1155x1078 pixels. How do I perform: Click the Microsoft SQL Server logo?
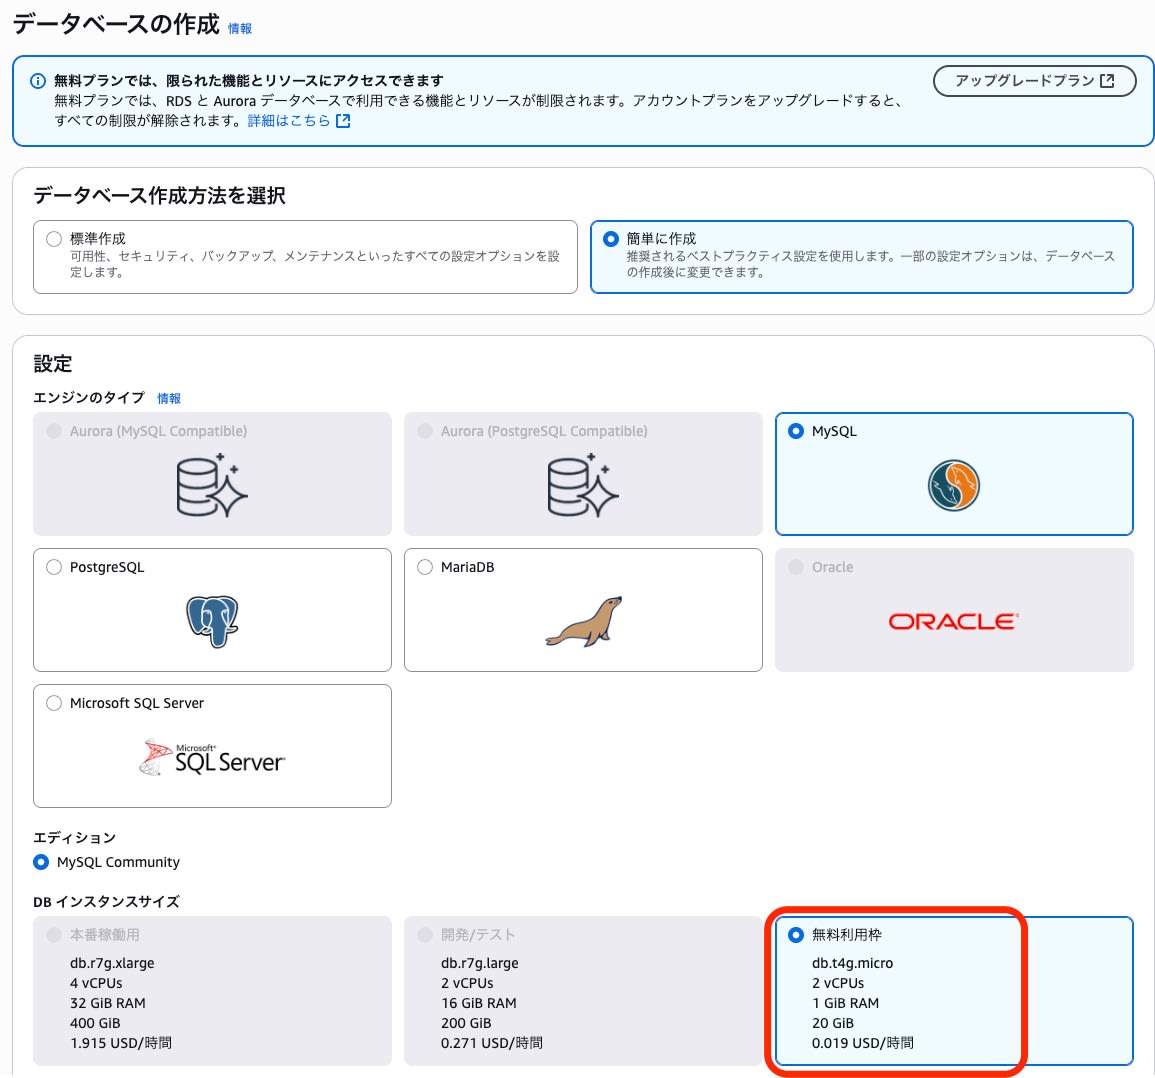[212, 757]
